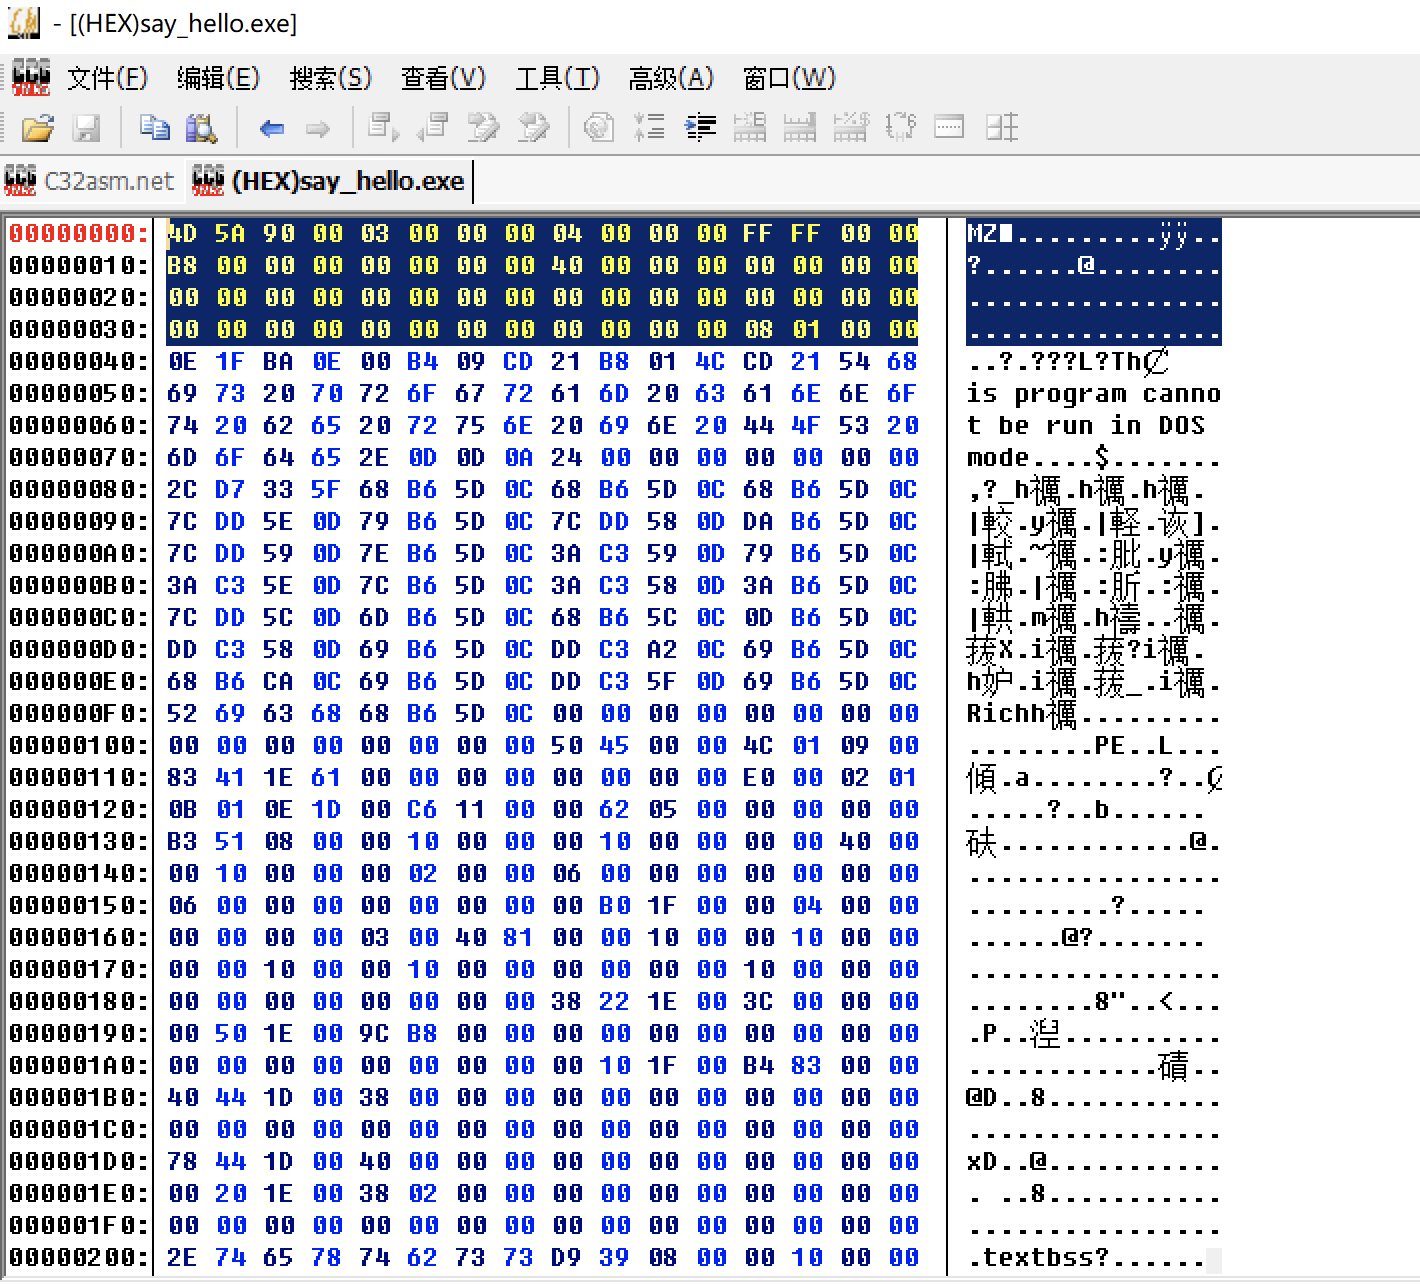This screenshot has height=1284, width=1420.
Task: Click the 000000F0: offset address
Action: (x=78, y=713)
